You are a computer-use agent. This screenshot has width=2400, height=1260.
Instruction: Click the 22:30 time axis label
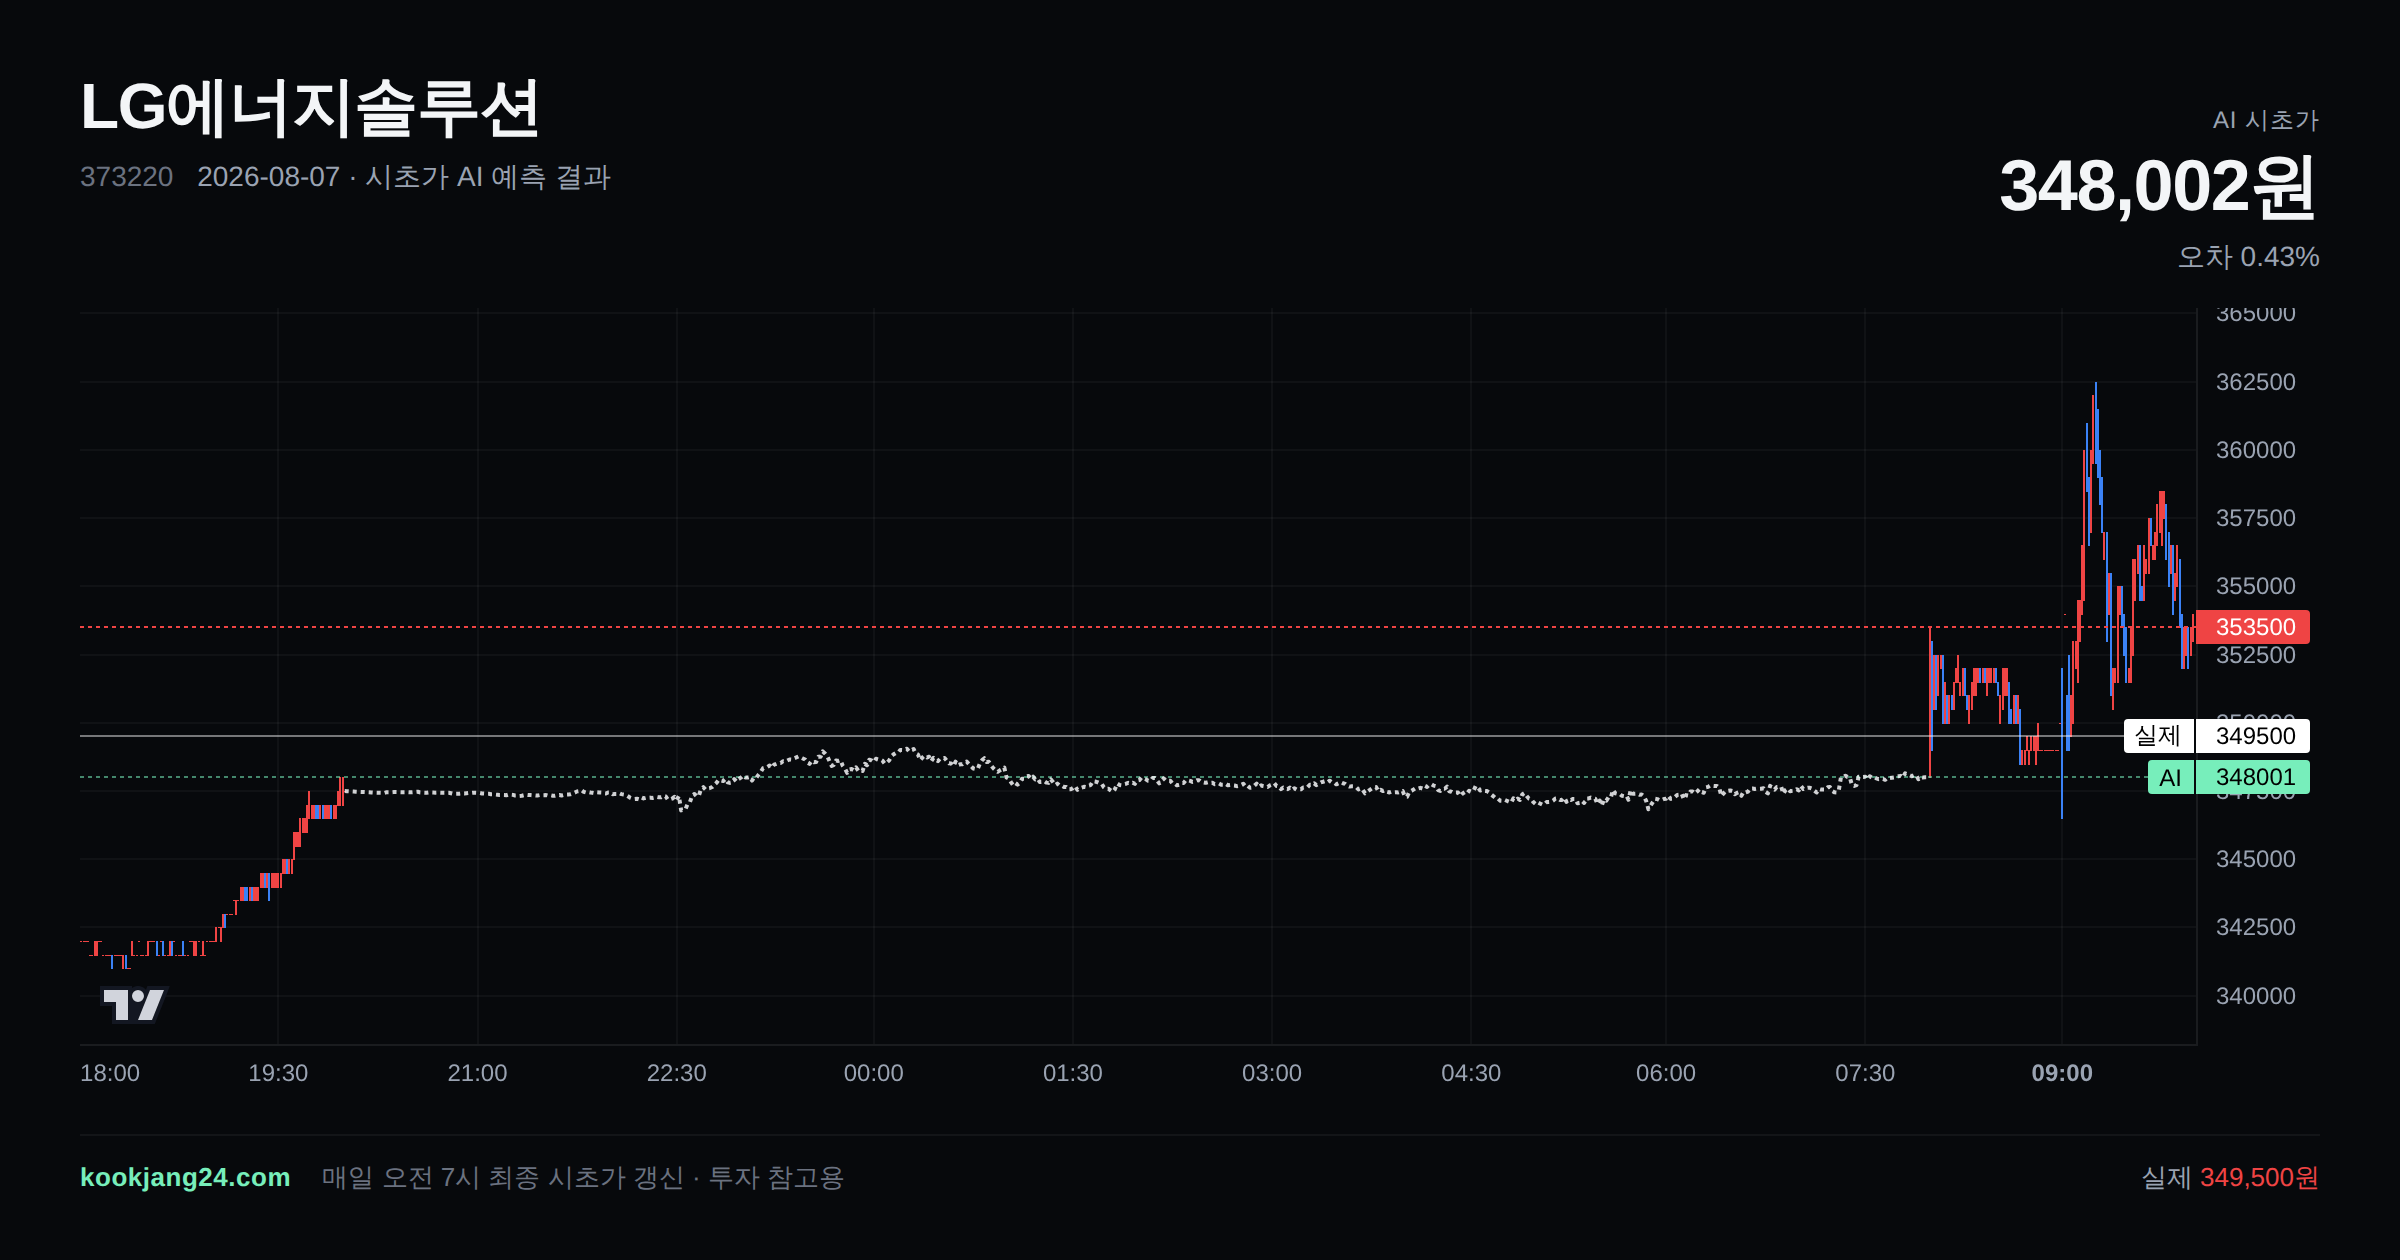(676, 1073)
